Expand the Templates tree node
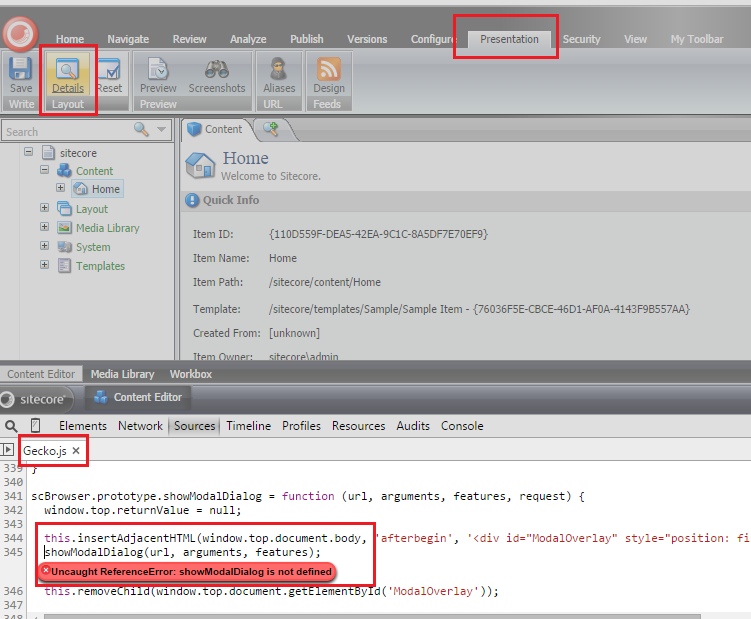This screenshot has width=751, height=619. pyautogui.click(x=45, y=264)
